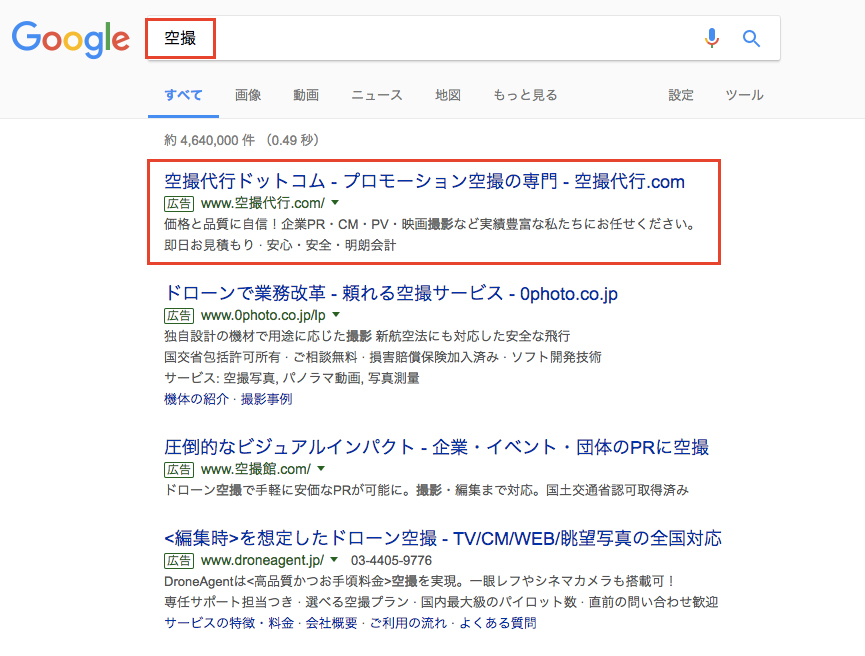The width and height of the screenshot is (865, 656).
Task: Open the ご利用の流れ sitelink
Action: 408,623
